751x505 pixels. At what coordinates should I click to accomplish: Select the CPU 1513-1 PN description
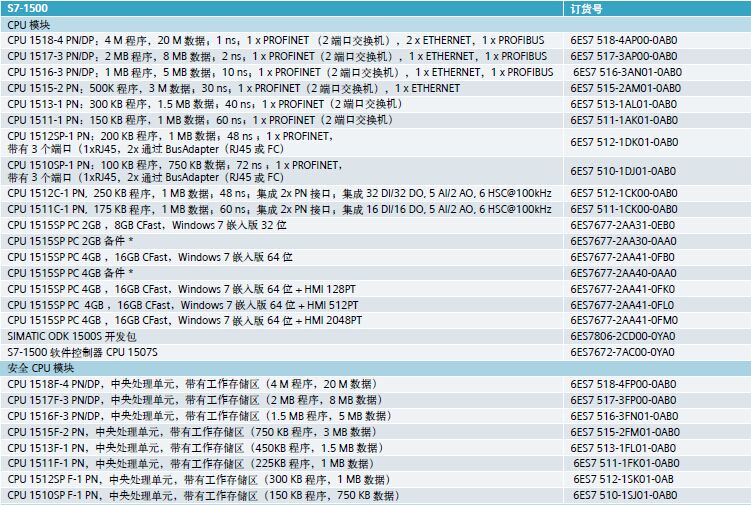(x=205, y=104)
